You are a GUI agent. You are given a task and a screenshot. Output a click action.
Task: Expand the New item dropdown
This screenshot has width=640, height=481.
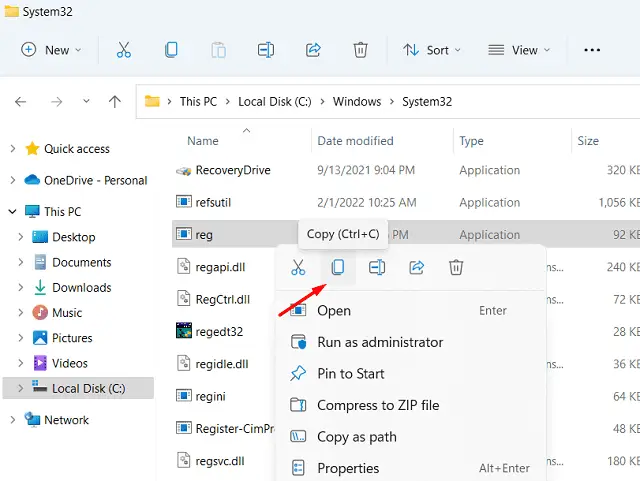[52, 50]
